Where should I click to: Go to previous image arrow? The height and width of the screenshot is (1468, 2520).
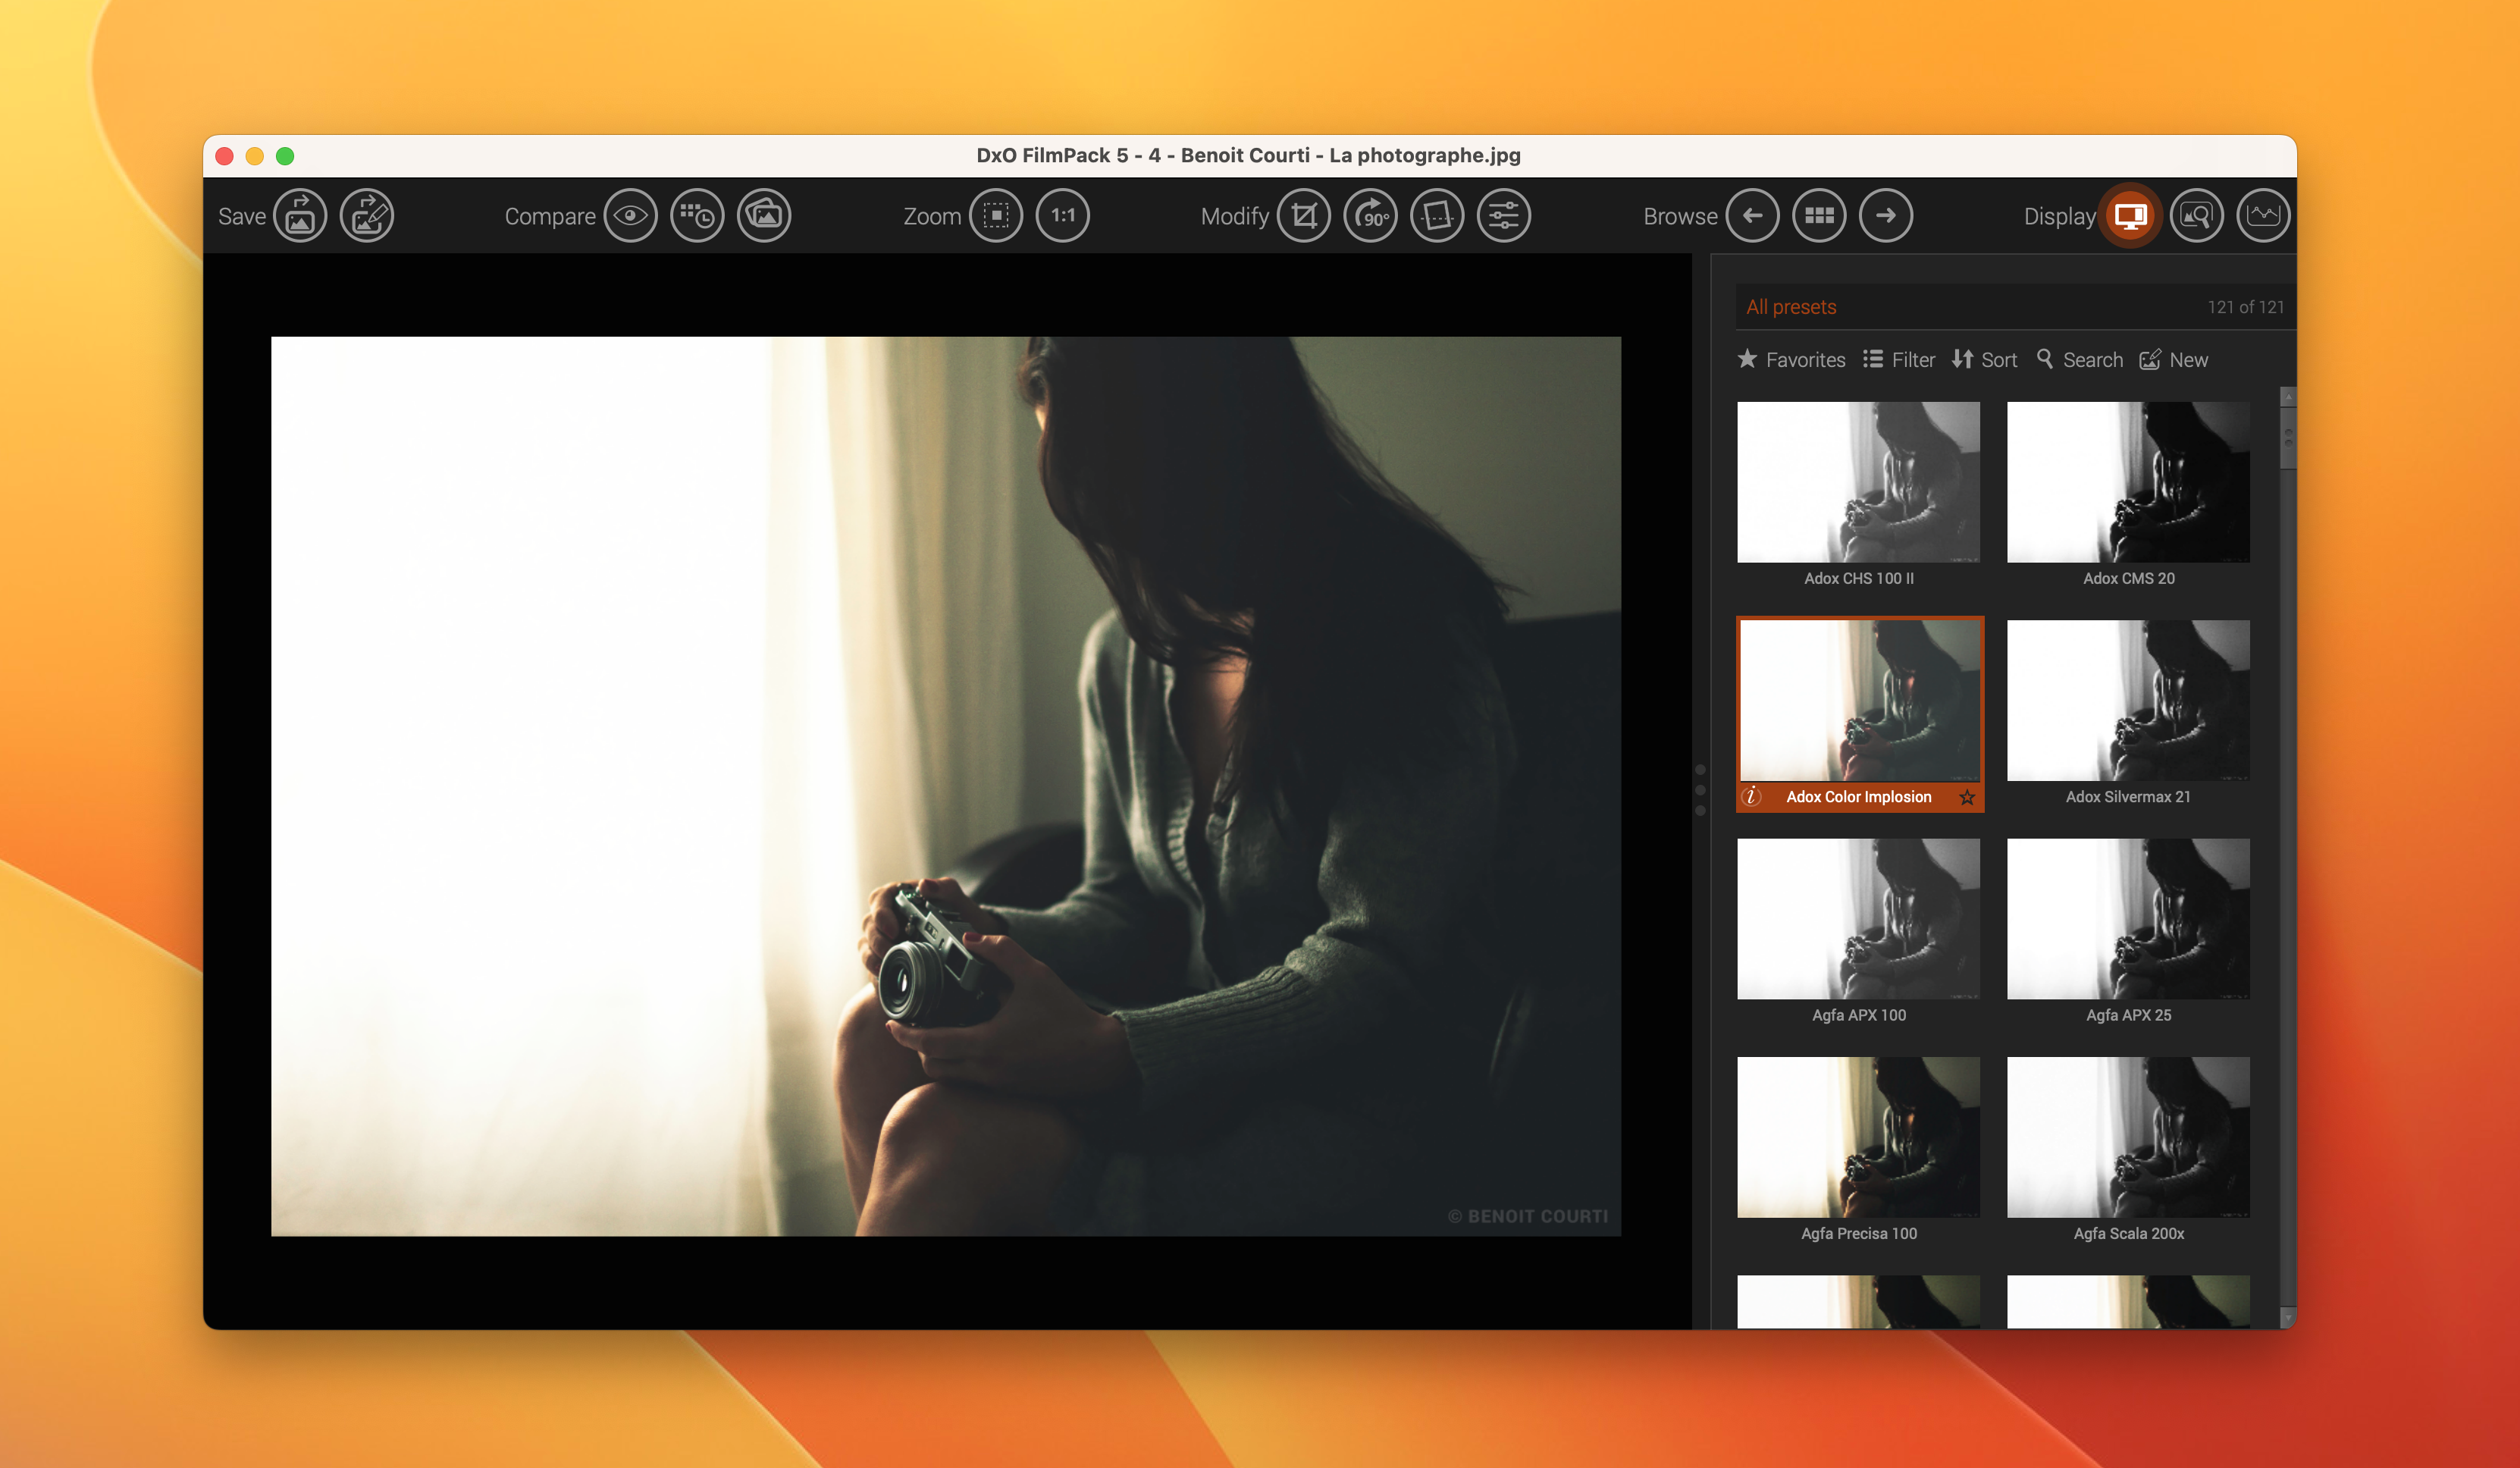pyautogui.click(x=1752, y=216)
